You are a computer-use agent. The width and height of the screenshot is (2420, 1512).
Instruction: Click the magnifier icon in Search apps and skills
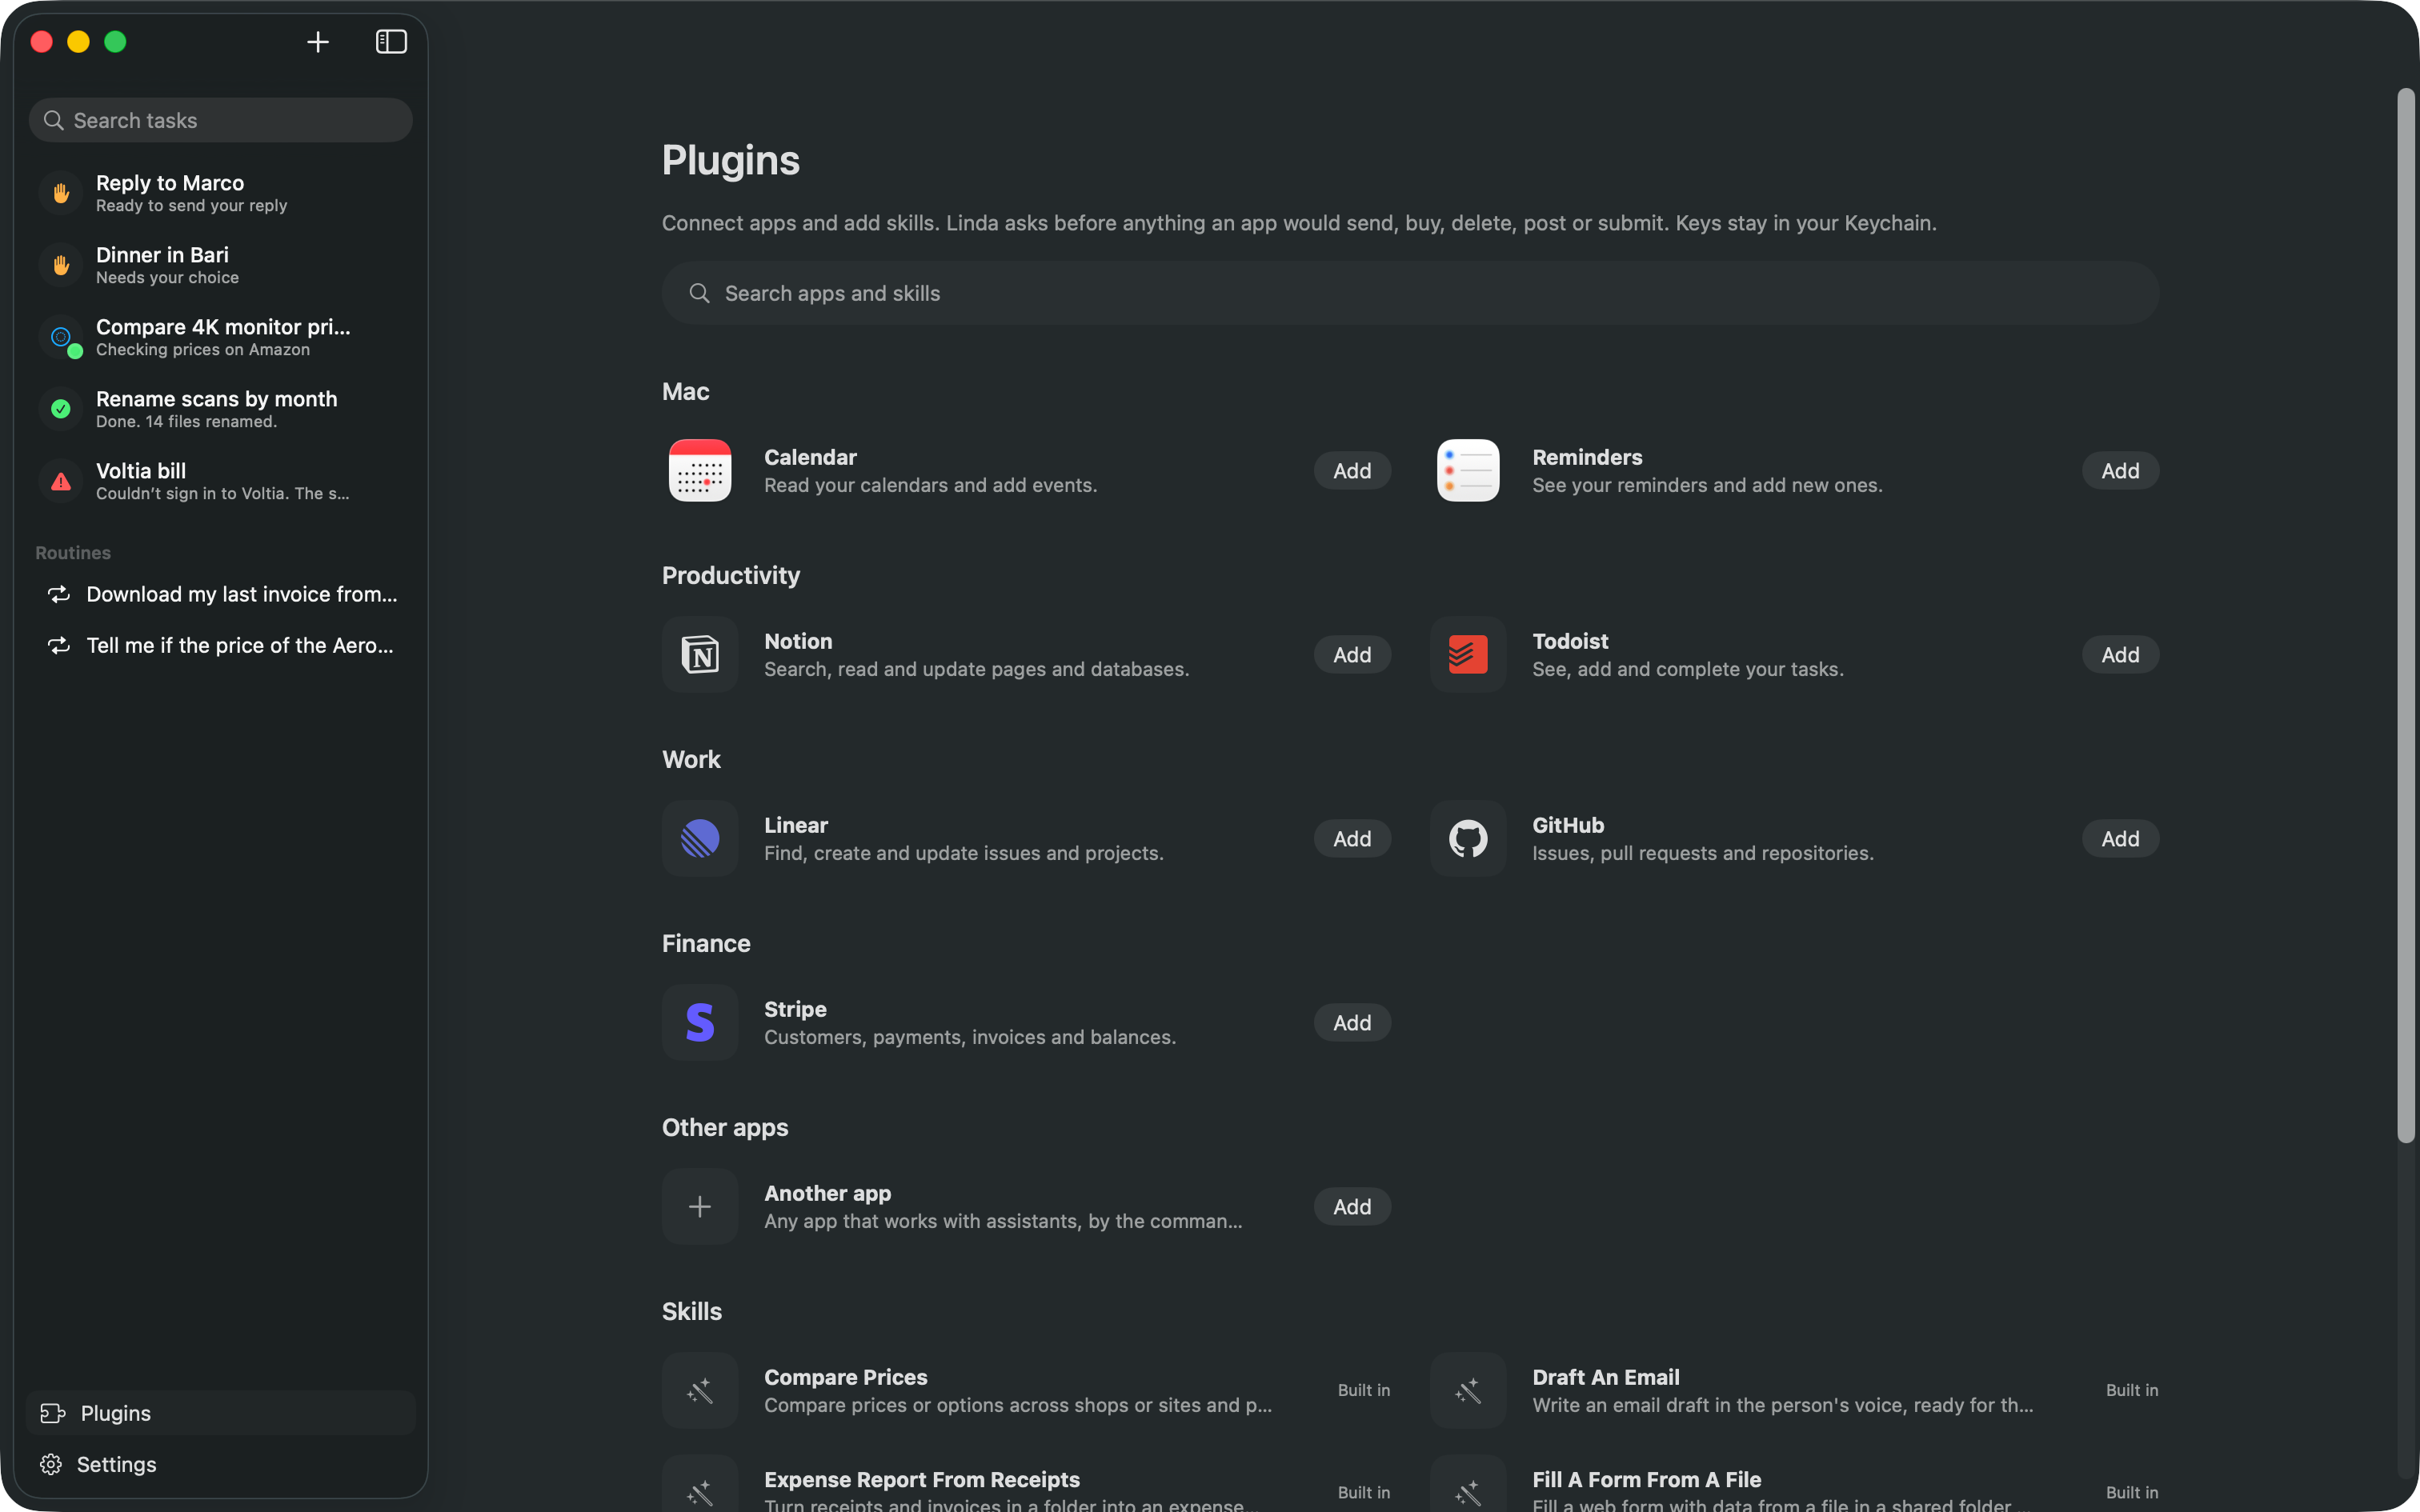(699, 293)
